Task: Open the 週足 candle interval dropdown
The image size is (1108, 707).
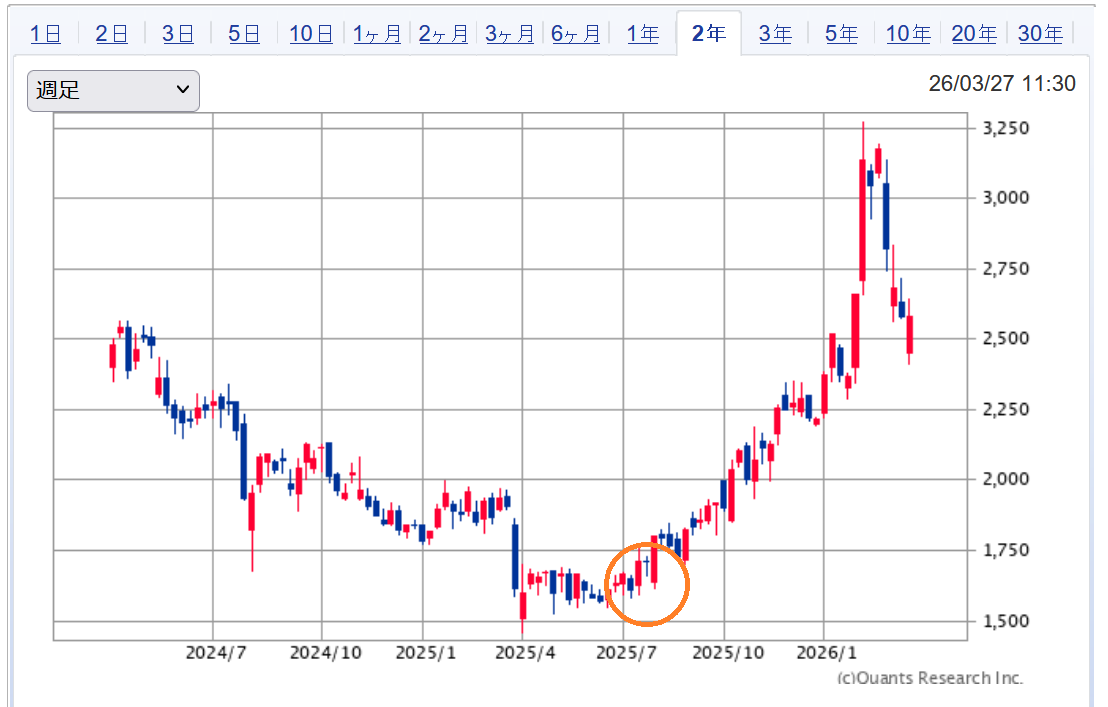Action: coord(113,90)
